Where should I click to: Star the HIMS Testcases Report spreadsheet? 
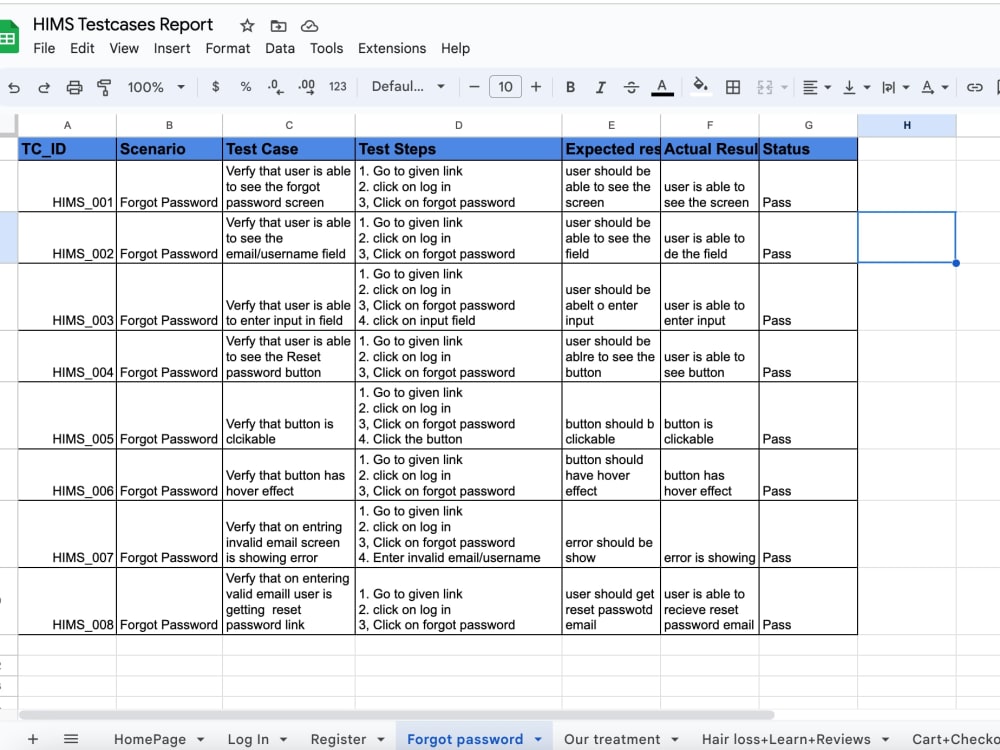coord(244,24)
